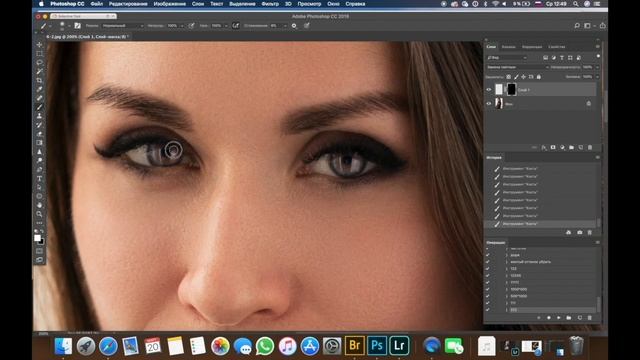Select the Rectangular Marquee tool

[39, 54]
